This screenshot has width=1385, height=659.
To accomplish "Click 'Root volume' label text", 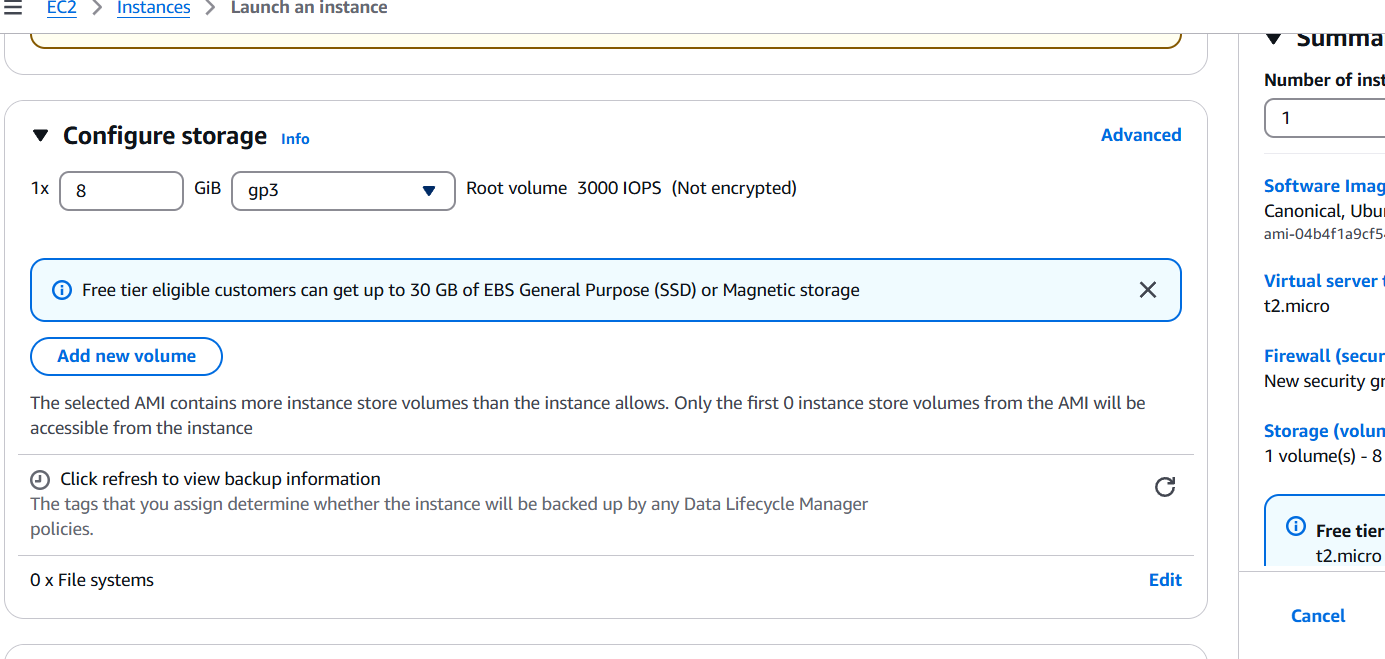I will click(516, 188).
